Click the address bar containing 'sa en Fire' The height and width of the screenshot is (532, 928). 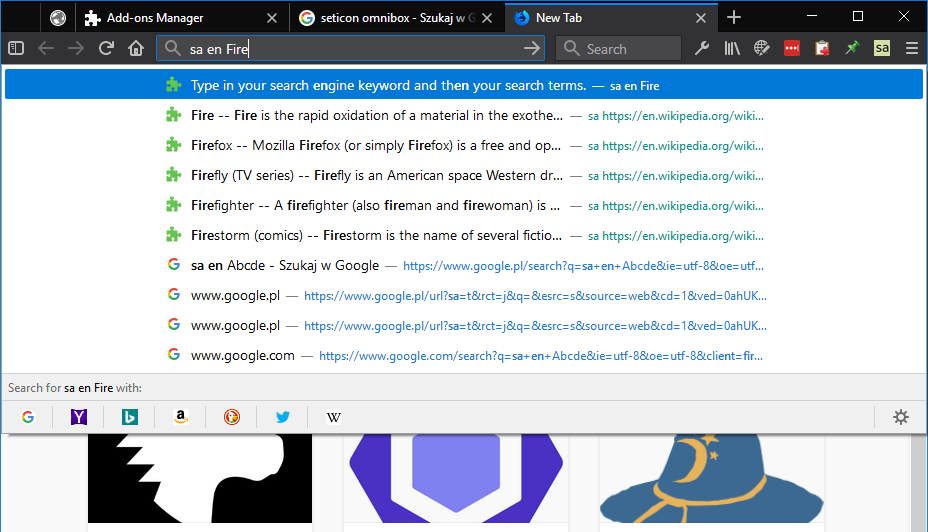[x=350, y=49]
